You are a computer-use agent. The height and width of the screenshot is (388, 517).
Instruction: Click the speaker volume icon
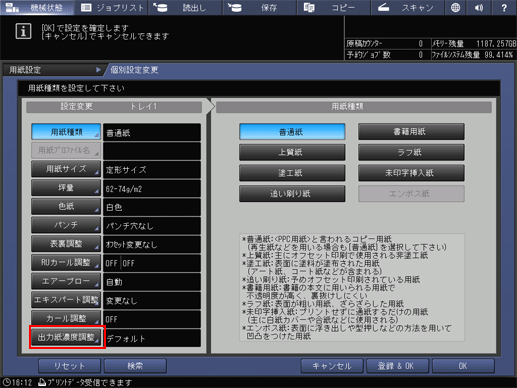pyautogui.click(x=479, y=7)
